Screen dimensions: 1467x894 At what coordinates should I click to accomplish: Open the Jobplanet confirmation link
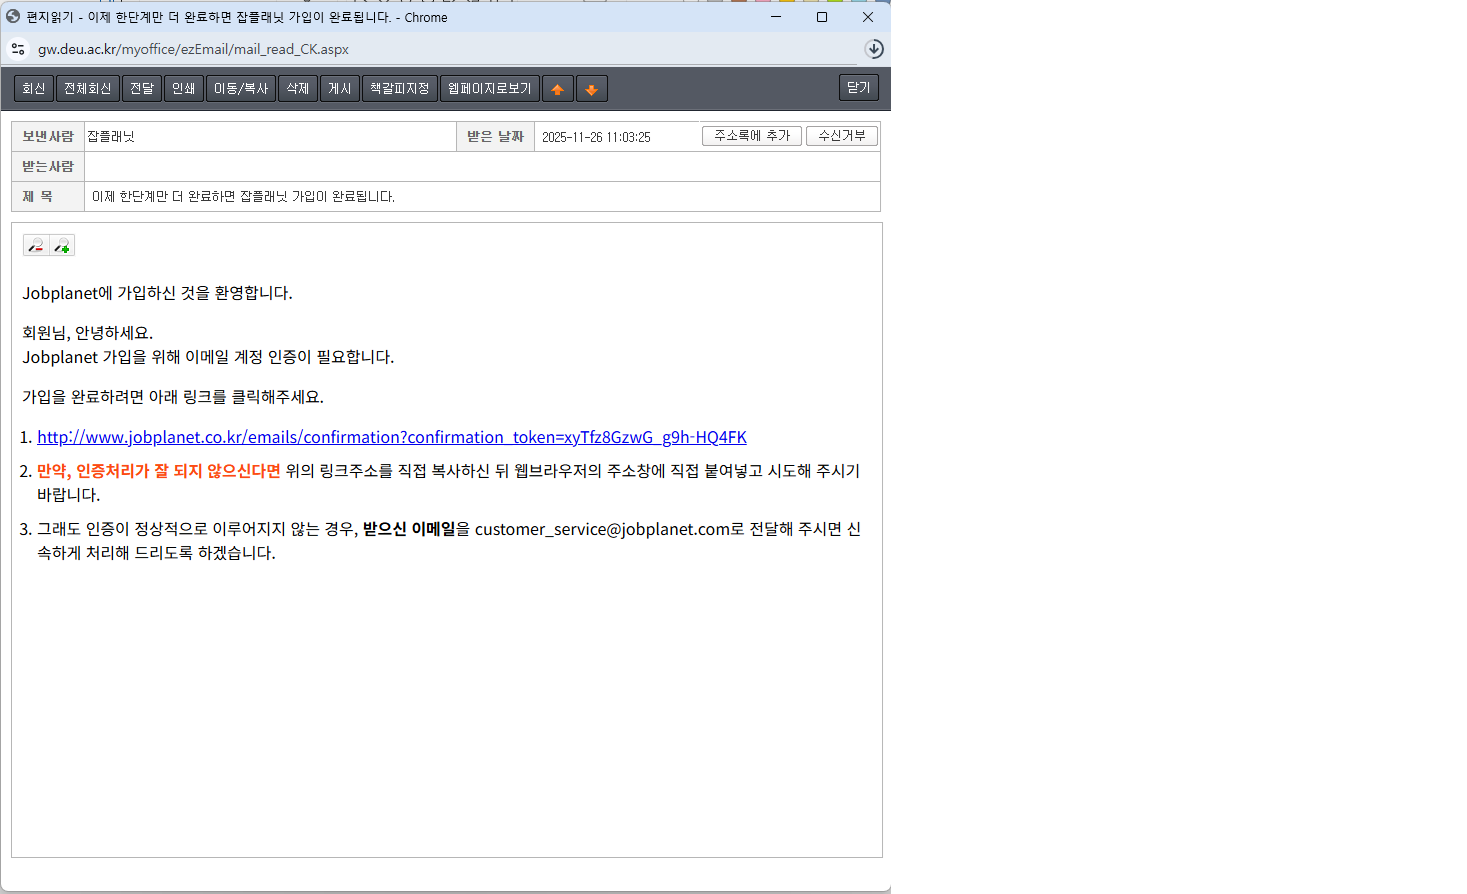click(x=391, y=437)
